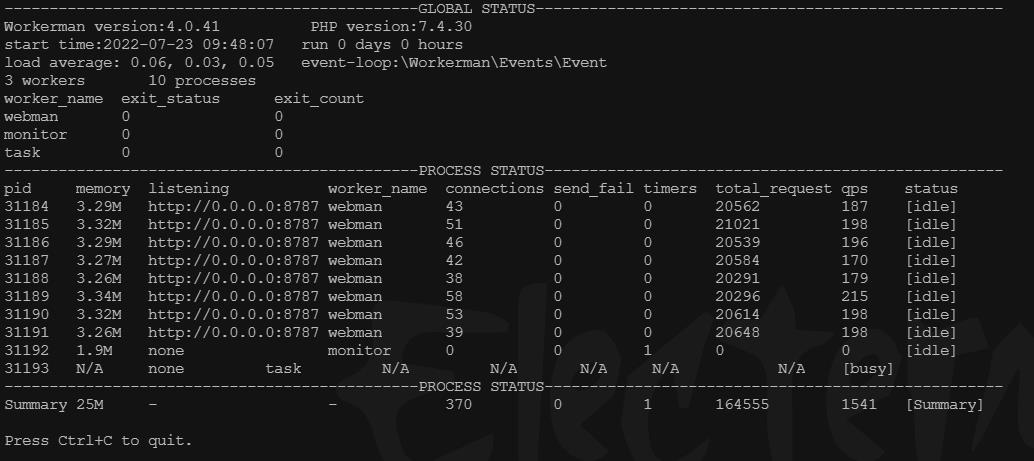1034x461 pixels.
Task: Select event-loop \Workerman\Events\Event text
Action: (454, 63)
